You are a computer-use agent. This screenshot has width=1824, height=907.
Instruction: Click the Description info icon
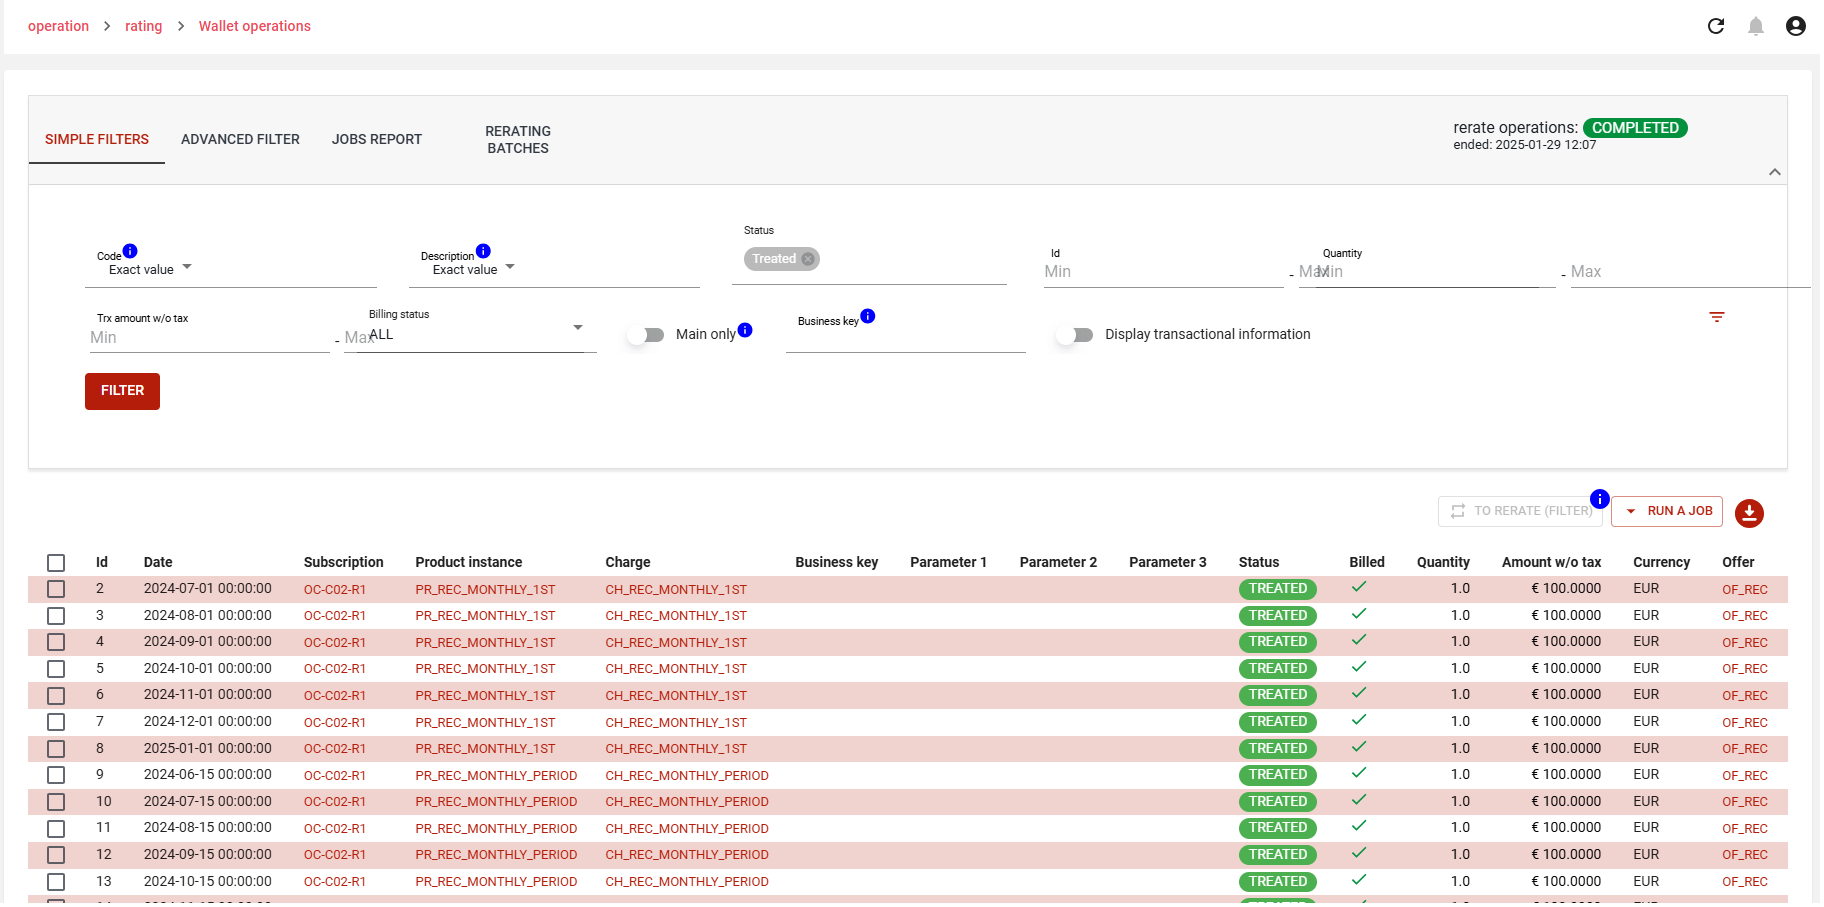click(483, 251)
